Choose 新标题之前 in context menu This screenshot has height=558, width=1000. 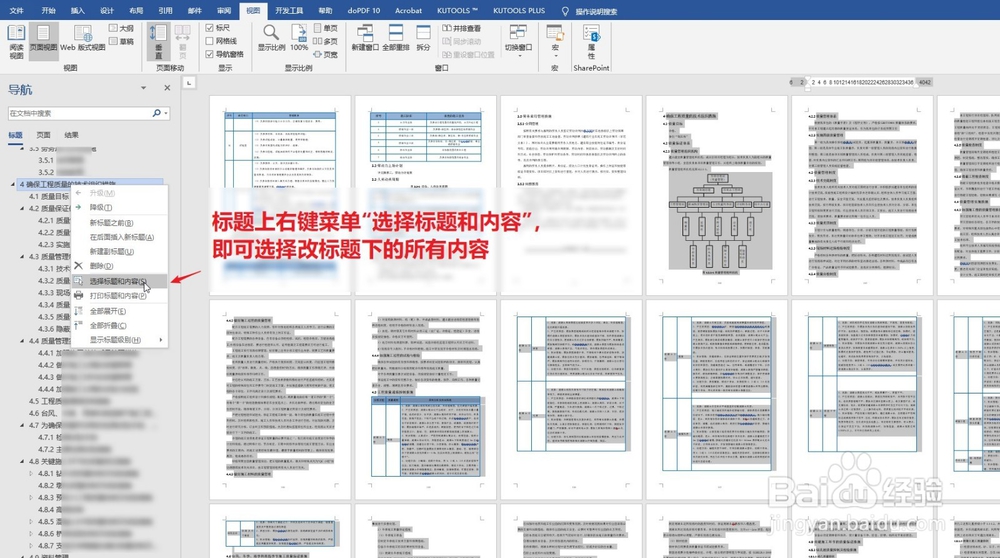coord(120,223)
